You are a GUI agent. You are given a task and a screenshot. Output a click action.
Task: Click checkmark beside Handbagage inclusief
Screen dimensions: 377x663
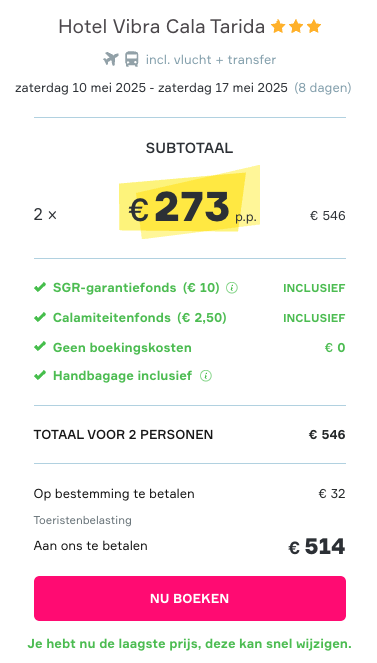coord(40,375)
